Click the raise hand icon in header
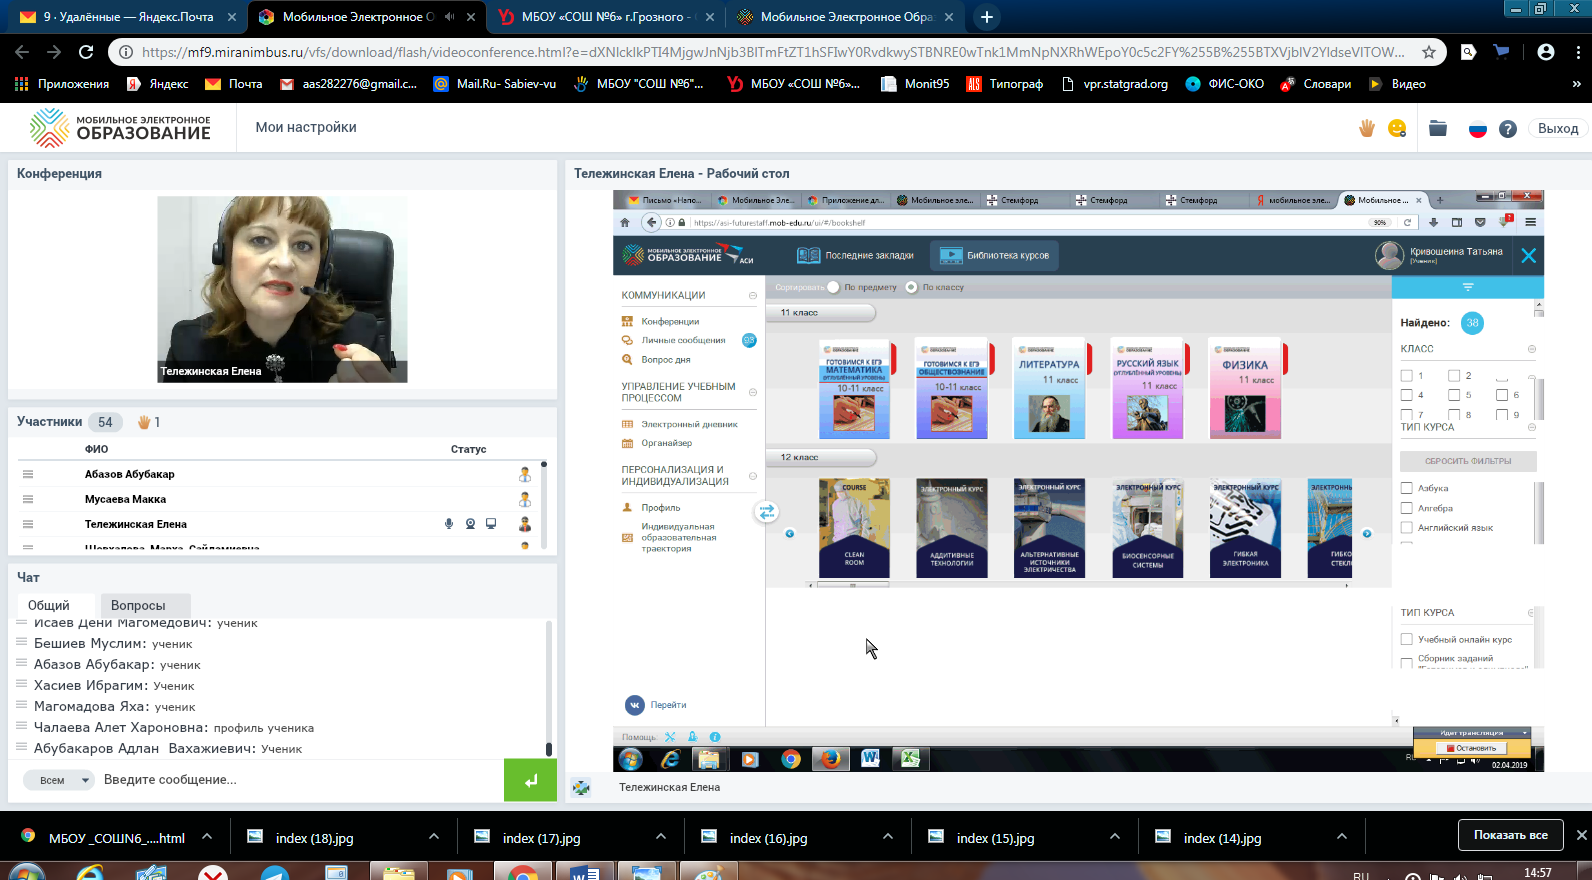The image size is (1592, 880). tap(1367, 128)
